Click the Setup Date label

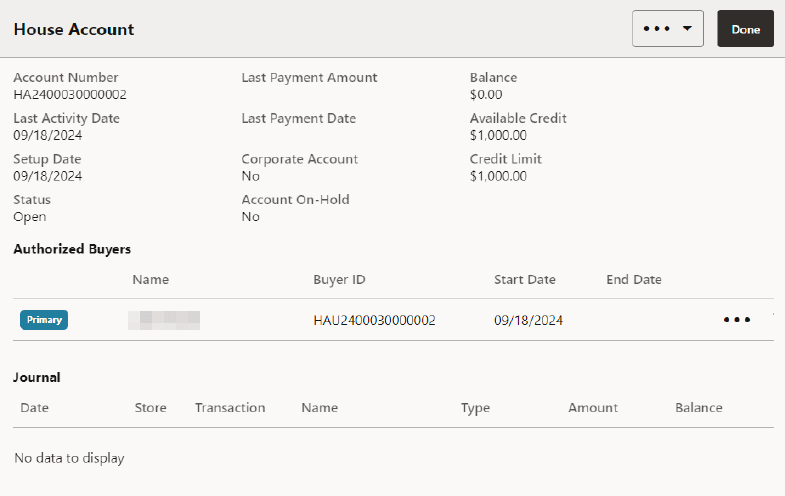(x=47, y=159)
